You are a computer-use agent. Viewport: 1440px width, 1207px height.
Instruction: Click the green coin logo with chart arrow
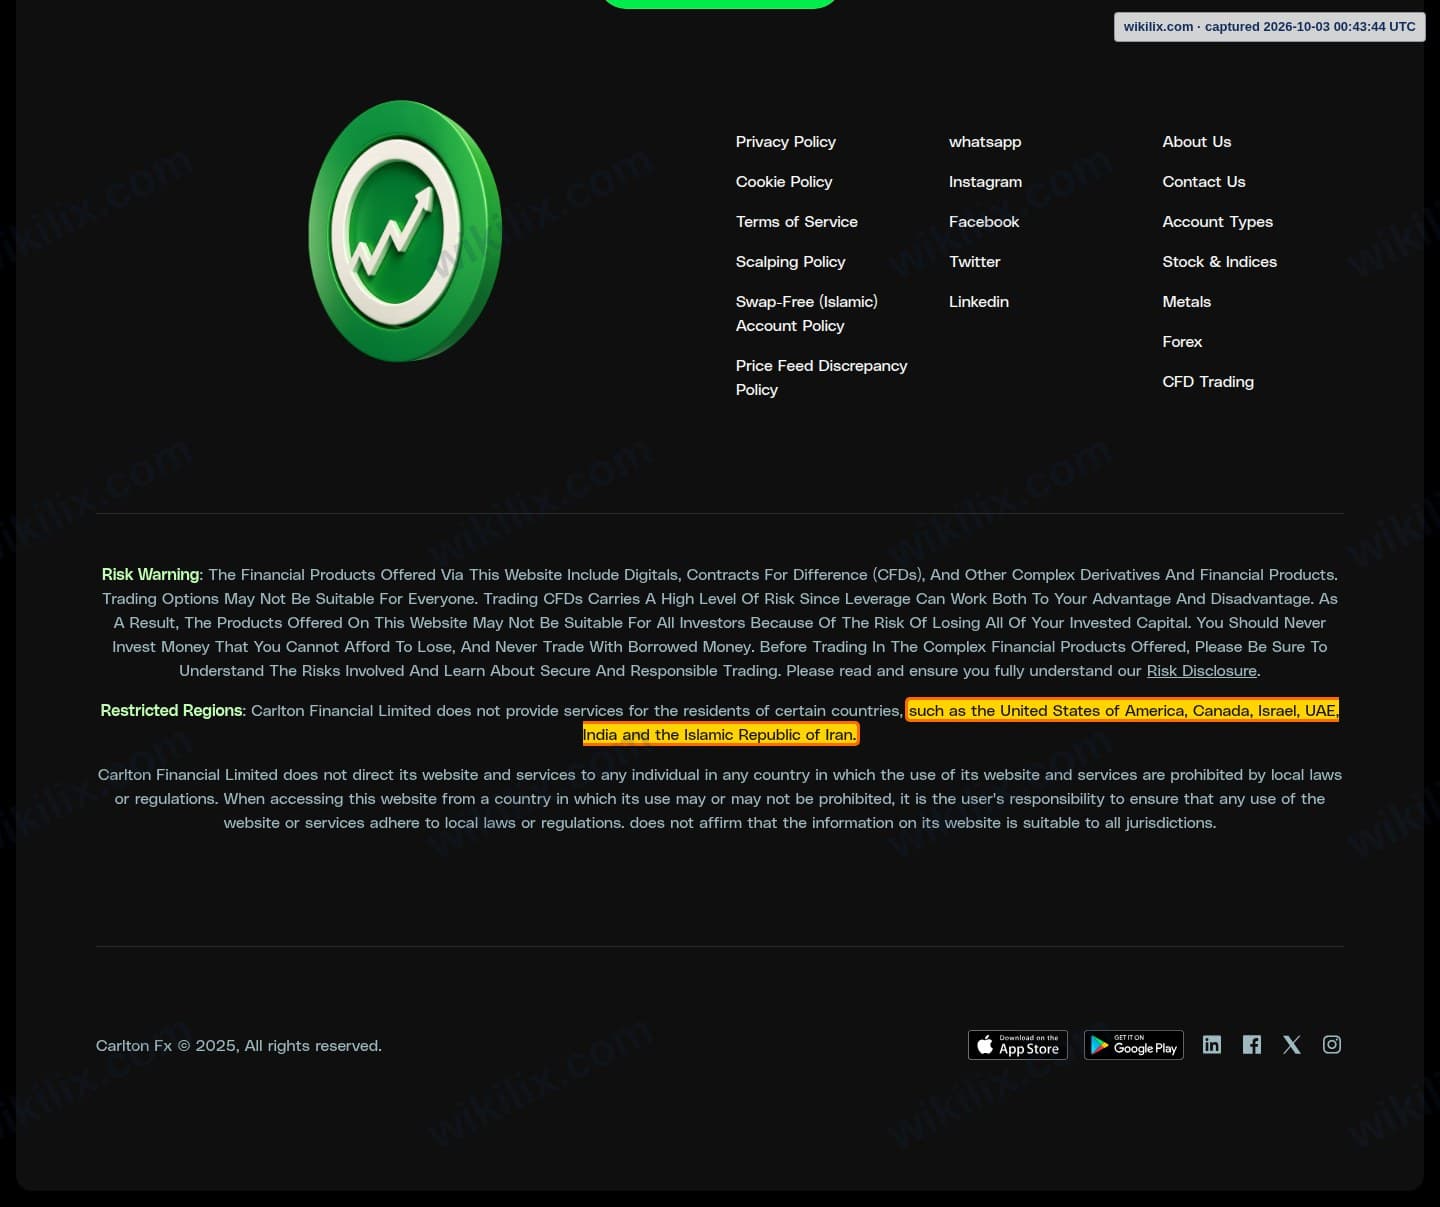(405, 231)
